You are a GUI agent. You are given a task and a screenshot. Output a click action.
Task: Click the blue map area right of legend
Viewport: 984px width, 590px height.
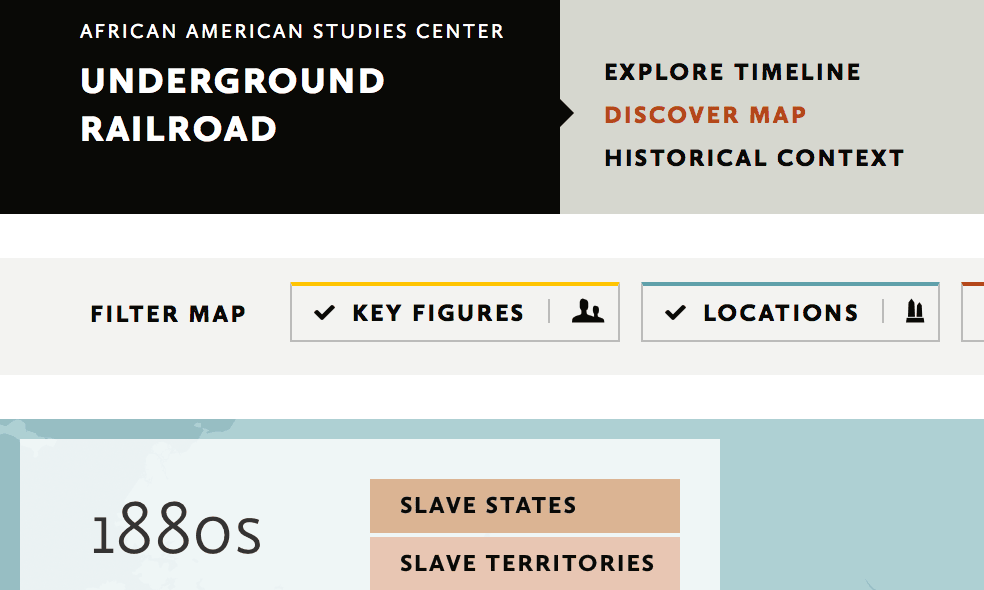(x=850, y=500)
